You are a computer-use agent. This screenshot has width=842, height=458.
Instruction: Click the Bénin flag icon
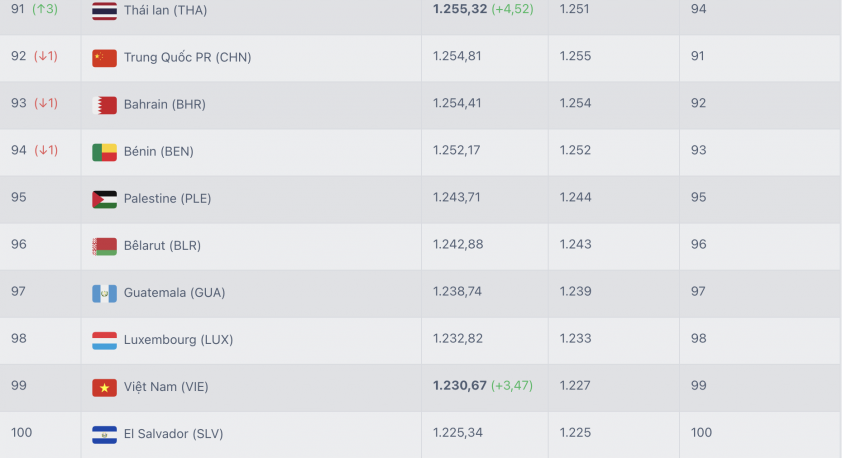tap(104, 152)
